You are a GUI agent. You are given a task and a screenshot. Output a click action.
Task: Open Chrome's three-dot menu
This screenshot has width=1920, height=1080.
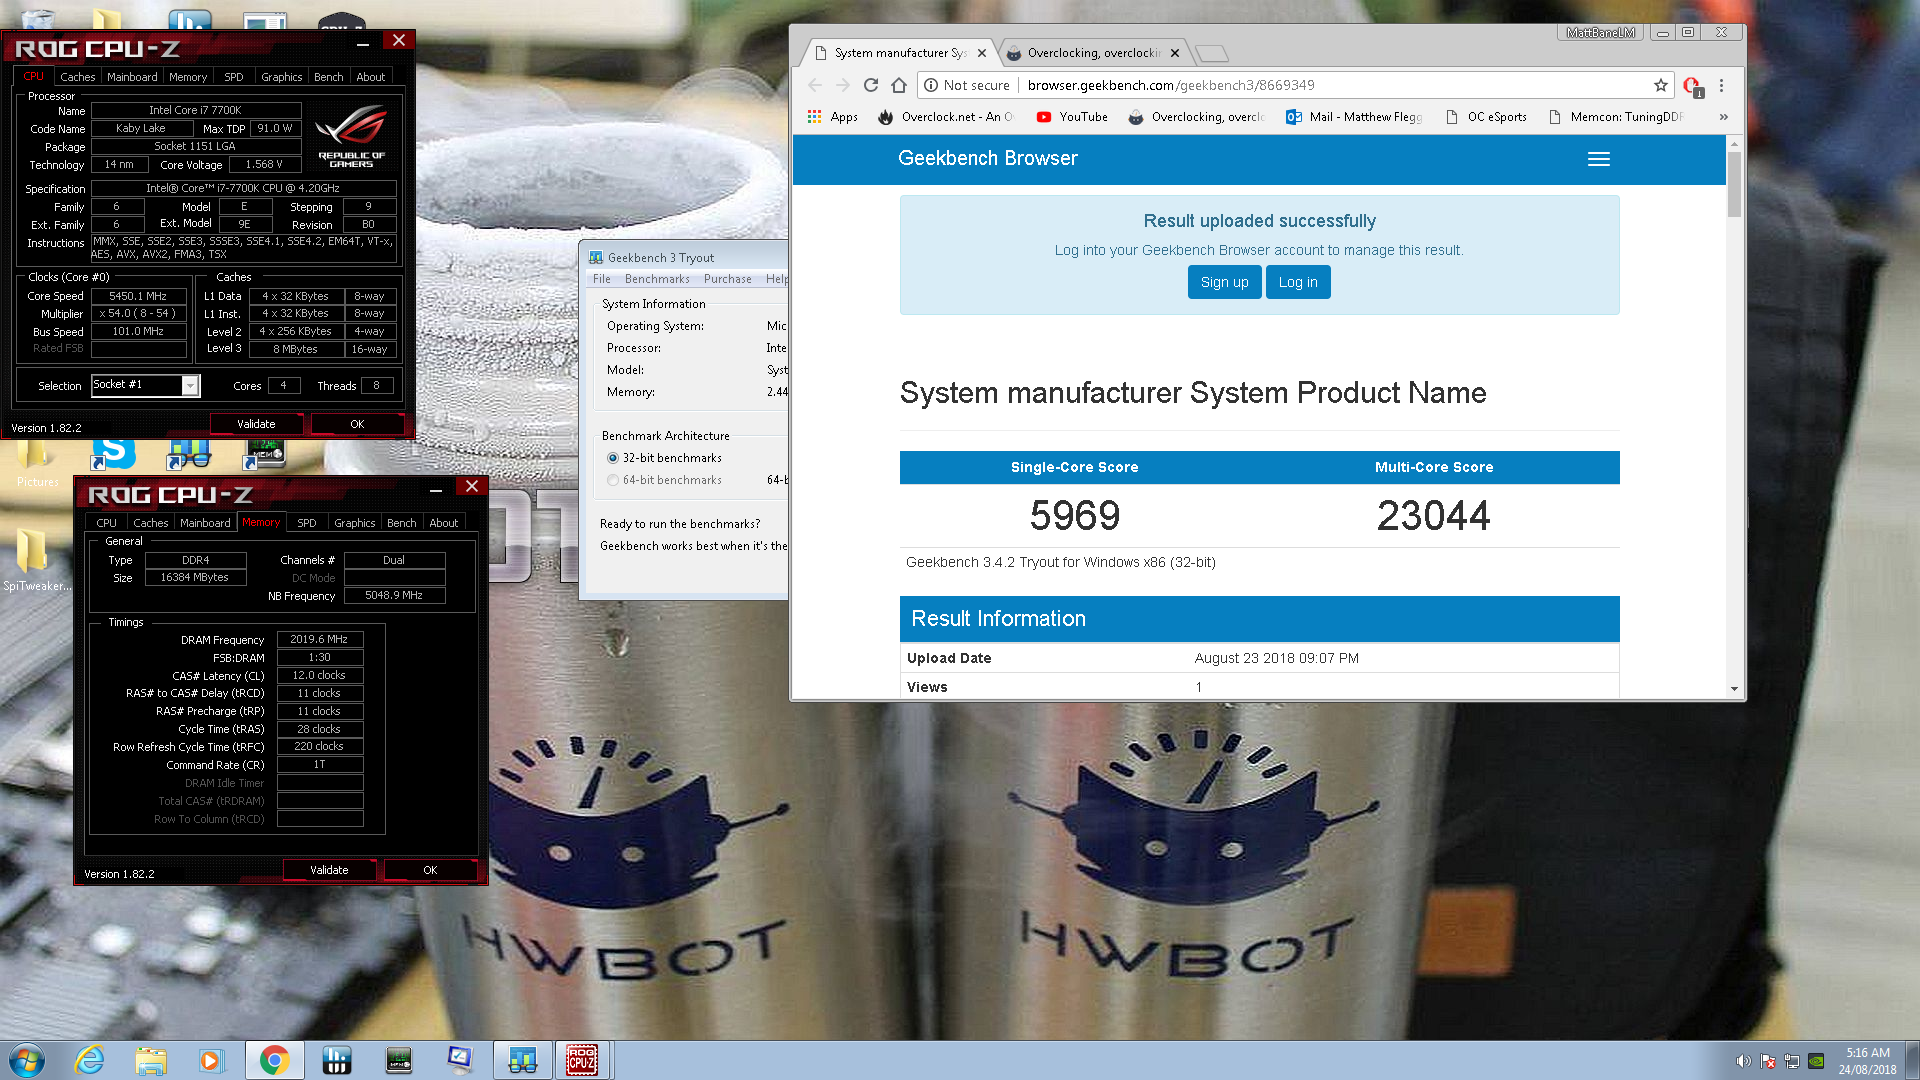(x=1722, y=85)
